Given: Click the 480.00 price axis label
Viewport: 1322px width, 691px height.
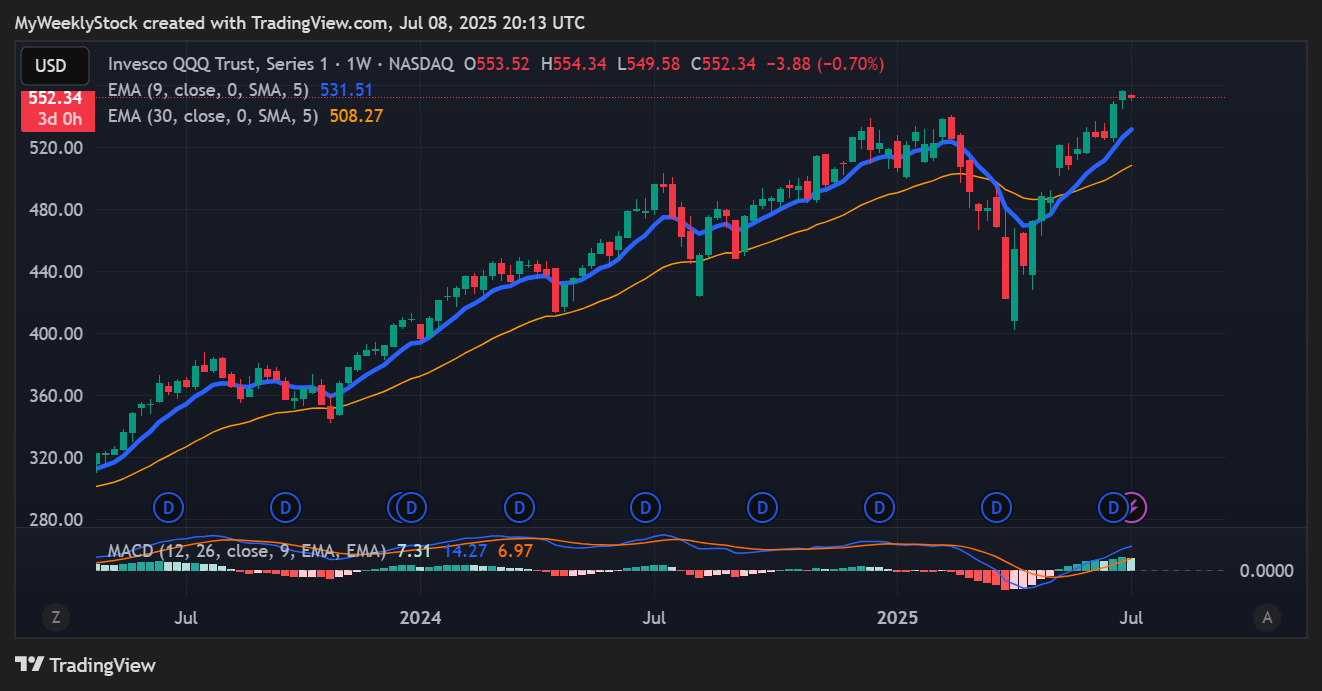Looking at the screenshot, I should tap(58, 209).
